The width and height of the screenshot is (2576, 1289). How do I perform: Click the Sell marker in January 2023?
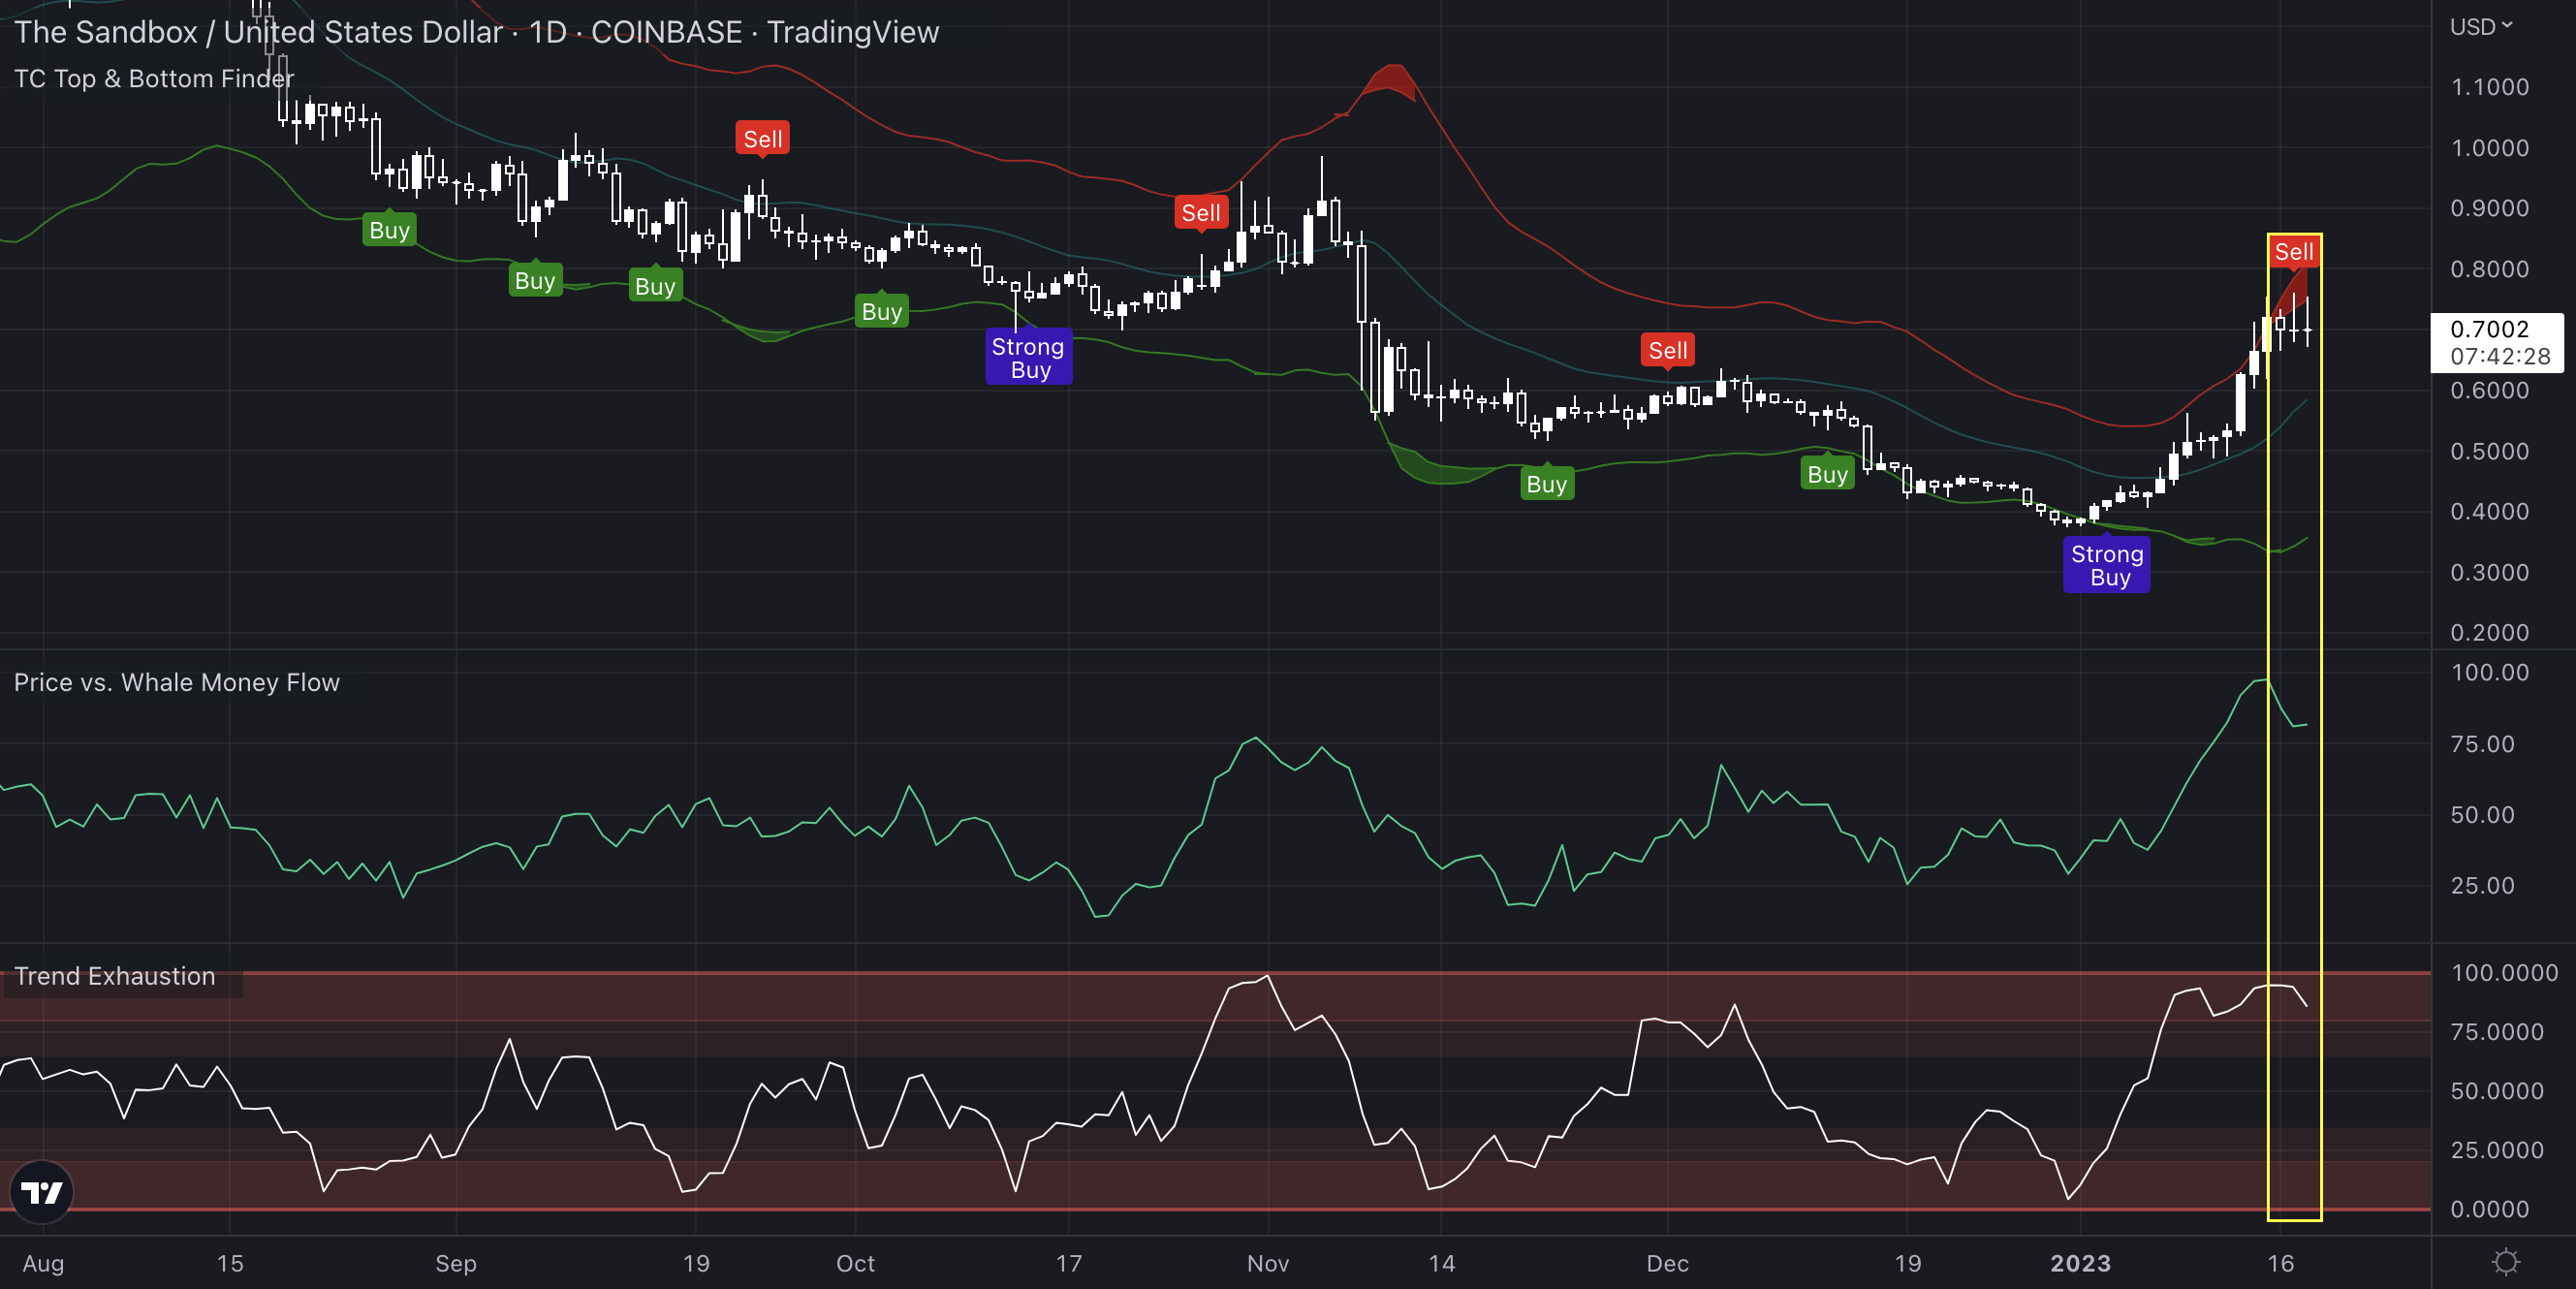point(2294,252)
